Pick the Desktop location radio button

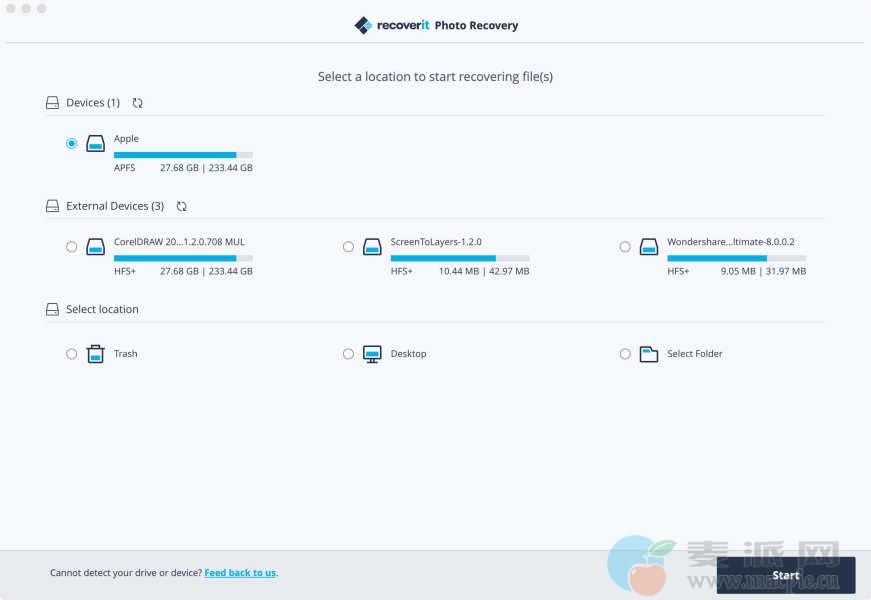click(348, 354)
